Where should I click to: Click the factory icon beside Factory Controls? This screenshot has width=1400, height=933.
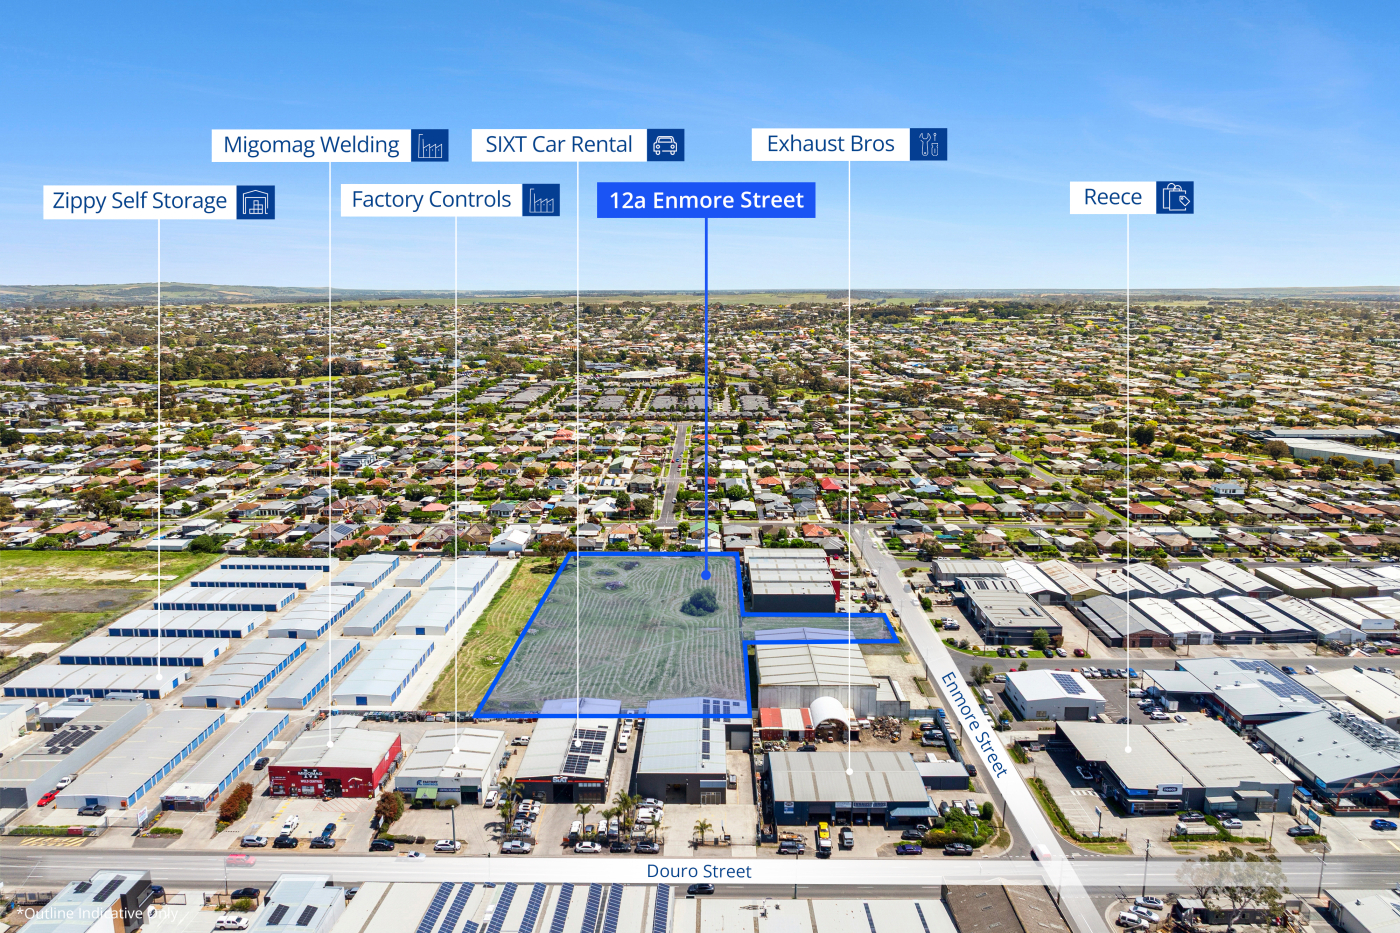541,201
